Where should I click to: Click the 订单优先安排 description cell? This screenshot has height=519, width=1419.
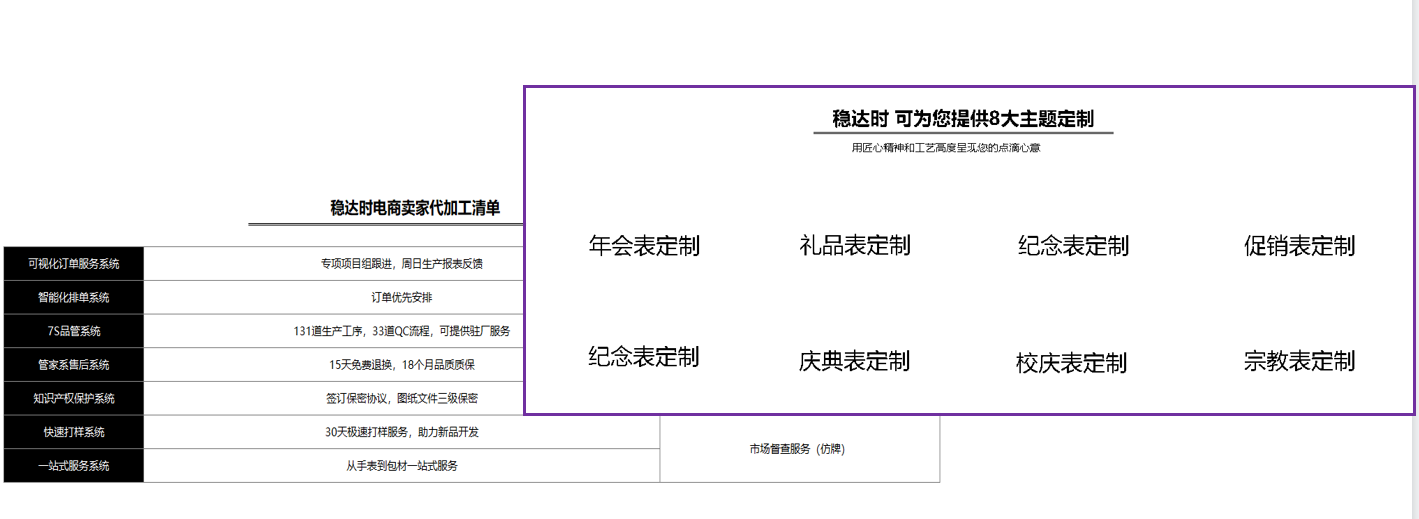(x=401, y=297)
